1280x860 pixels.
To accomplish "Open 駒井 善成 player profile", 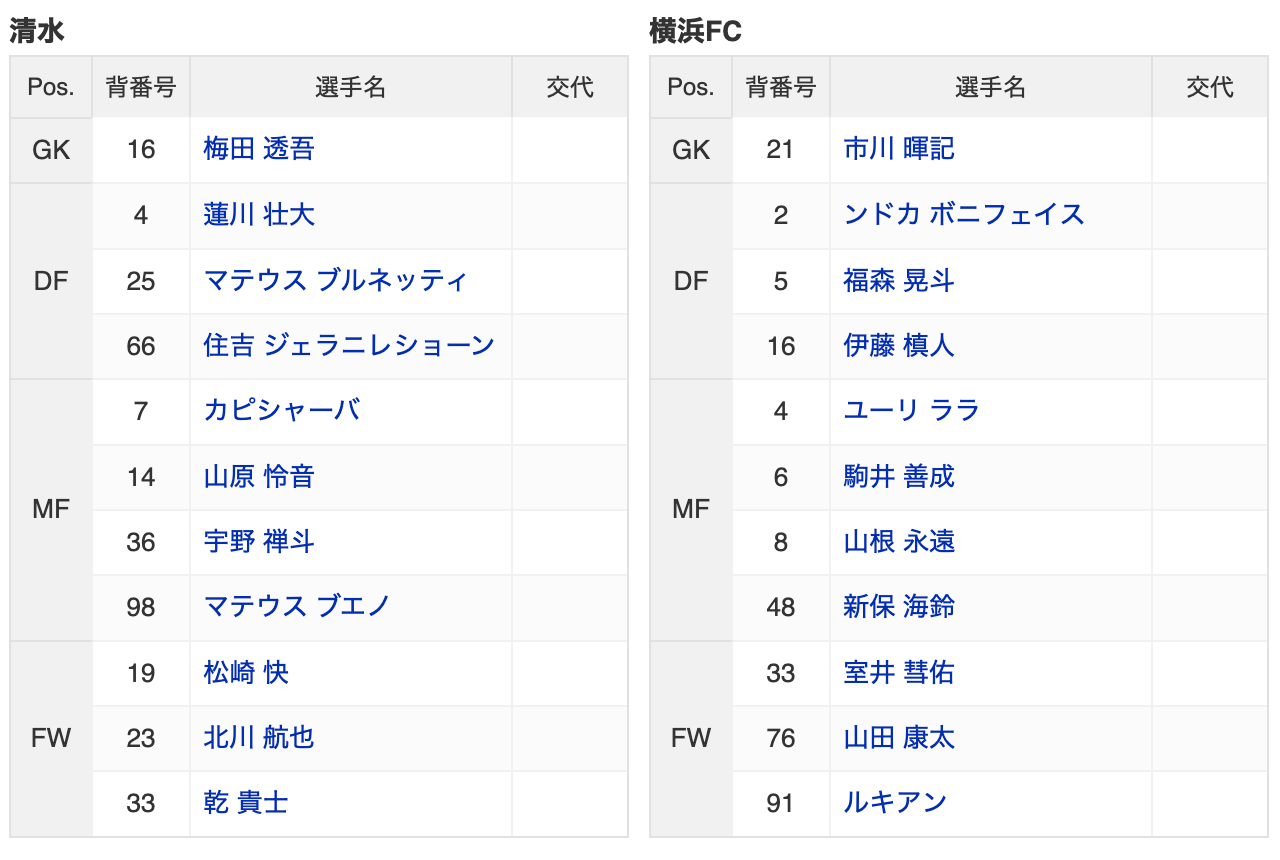I will coord(899,477).
